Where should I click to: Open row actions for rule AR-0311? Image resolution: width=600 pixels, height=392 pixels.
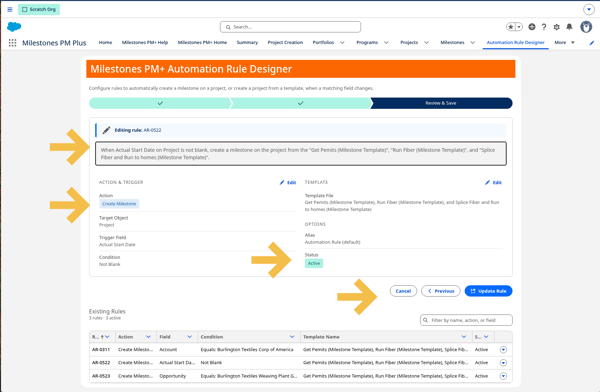pos(503,350)
